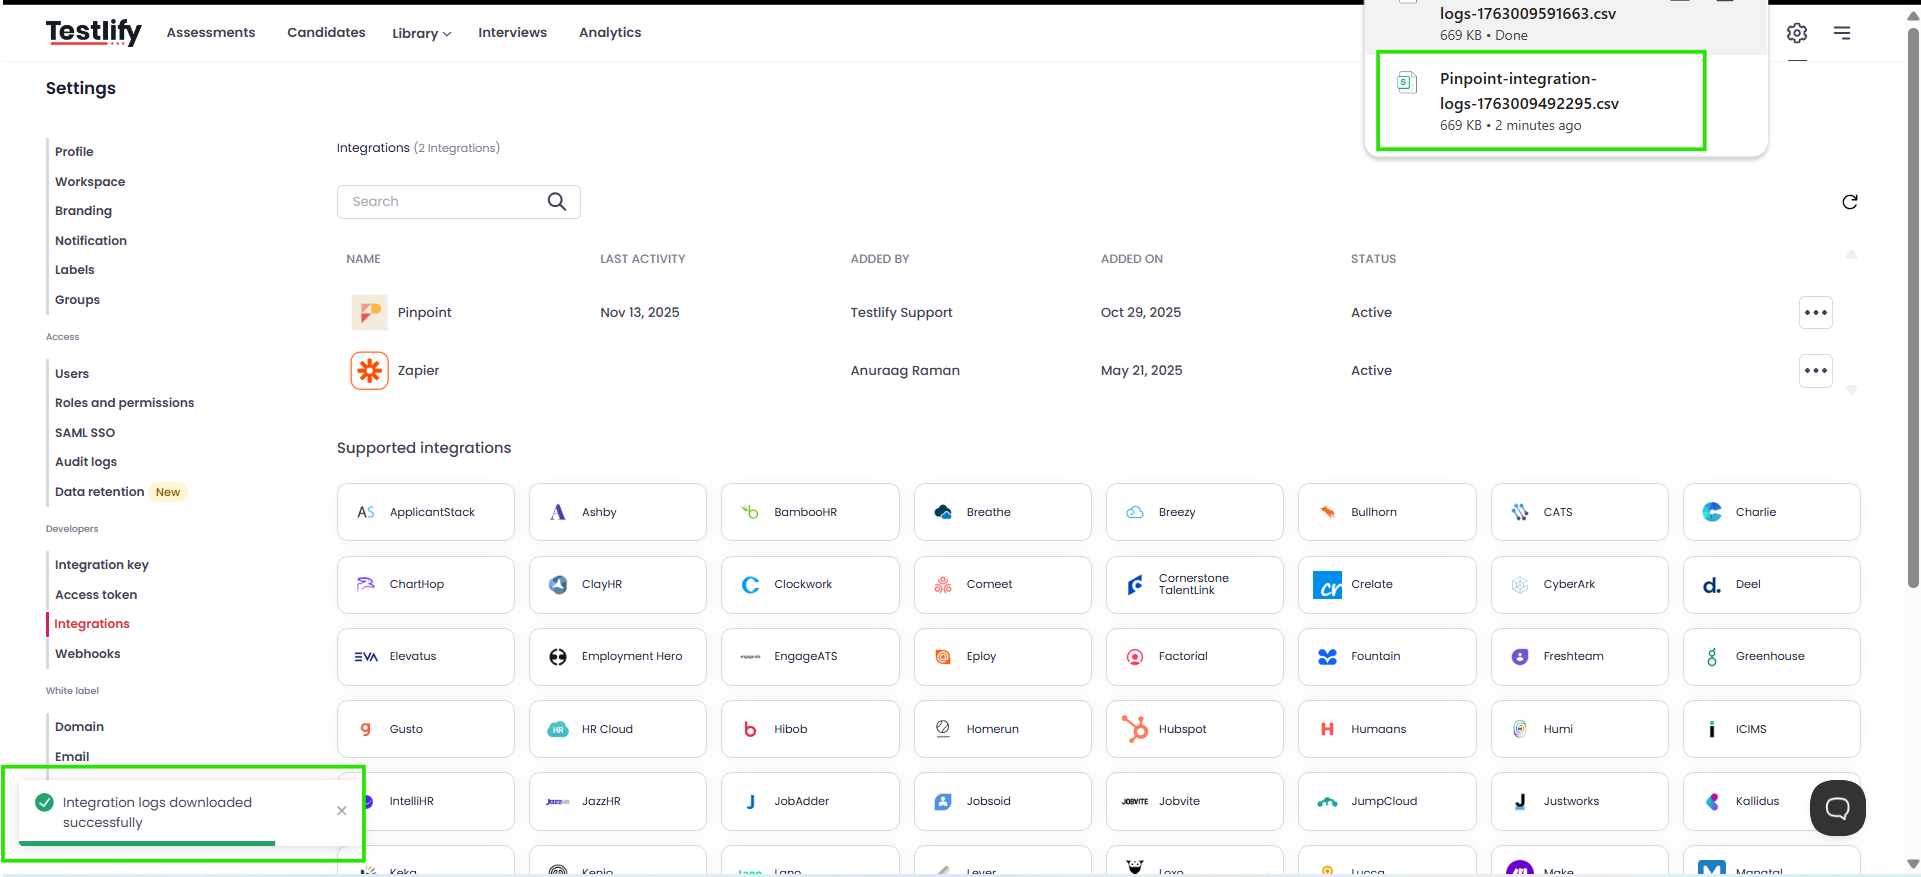The width and height of the screenshot is (1921, 877).
Task: Choose the Clockwork integration
Action: coord(810,585)
